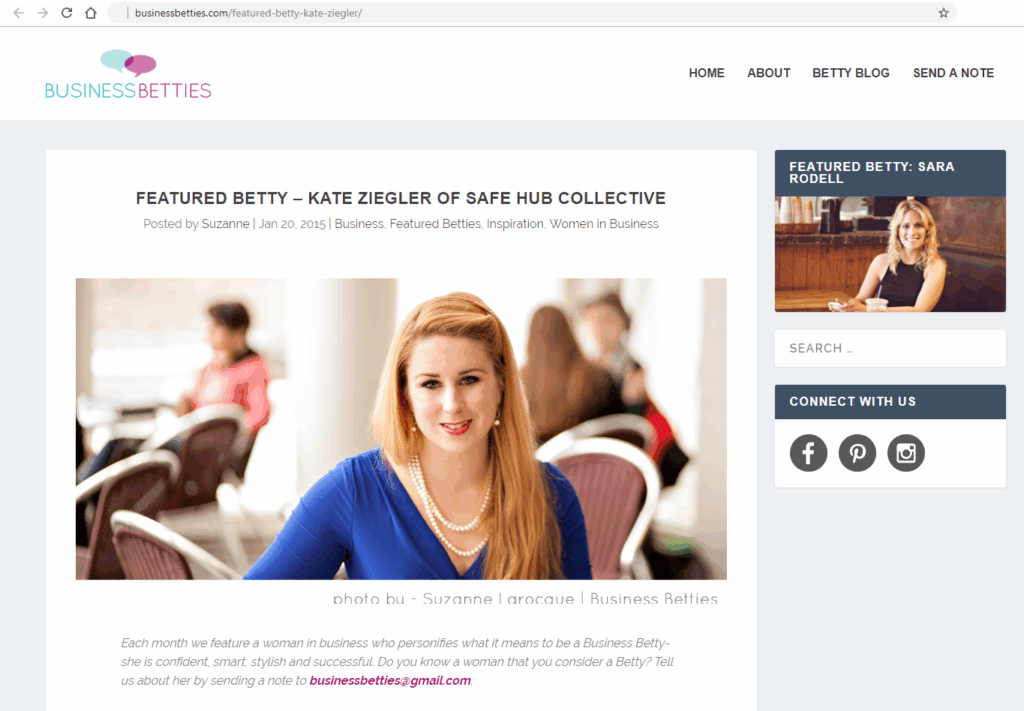Viewport: 1024px width, 711px height.
Task: Open Sara Rodell featured photo thumbnail
Action: click(x=890, y=254)
